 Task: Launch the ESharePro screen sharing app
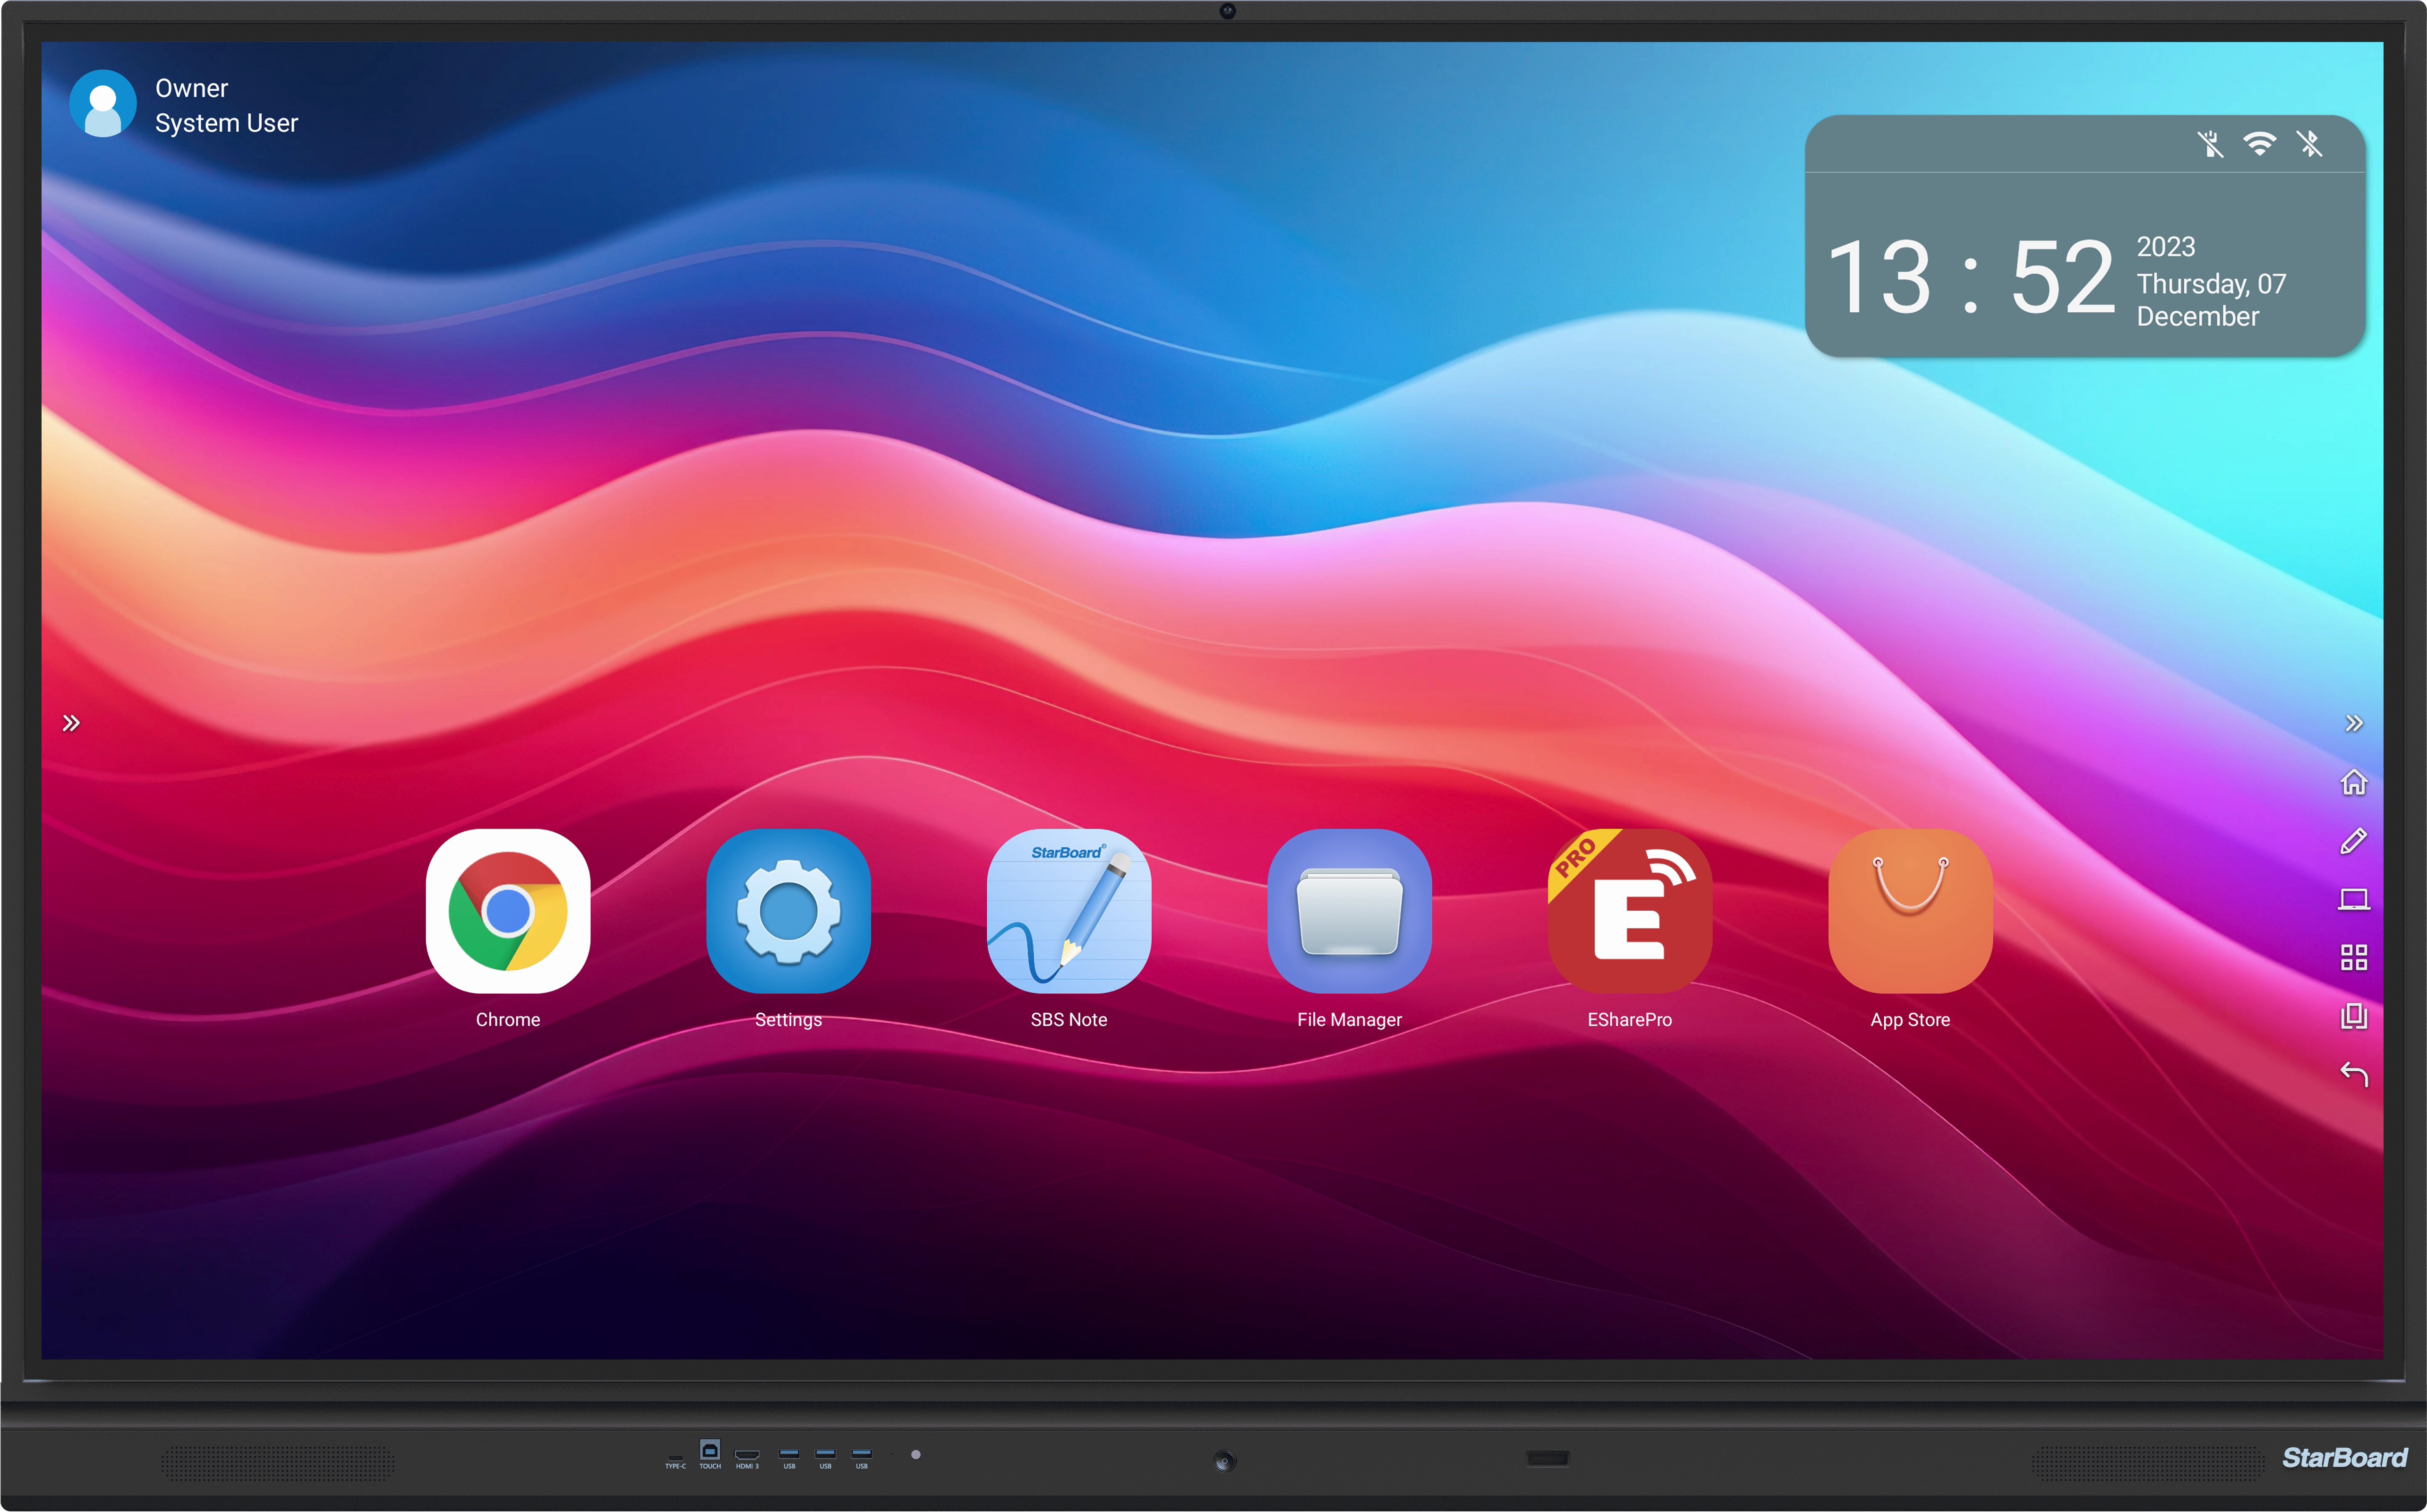(x=1629, y=911)
